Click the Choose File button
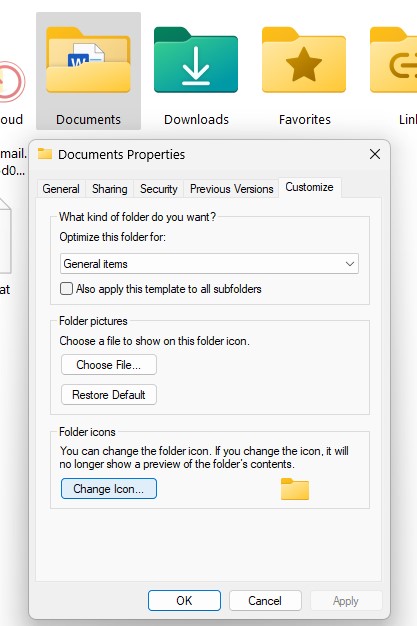This screenshot has height=626, width=417. point(109,365)
